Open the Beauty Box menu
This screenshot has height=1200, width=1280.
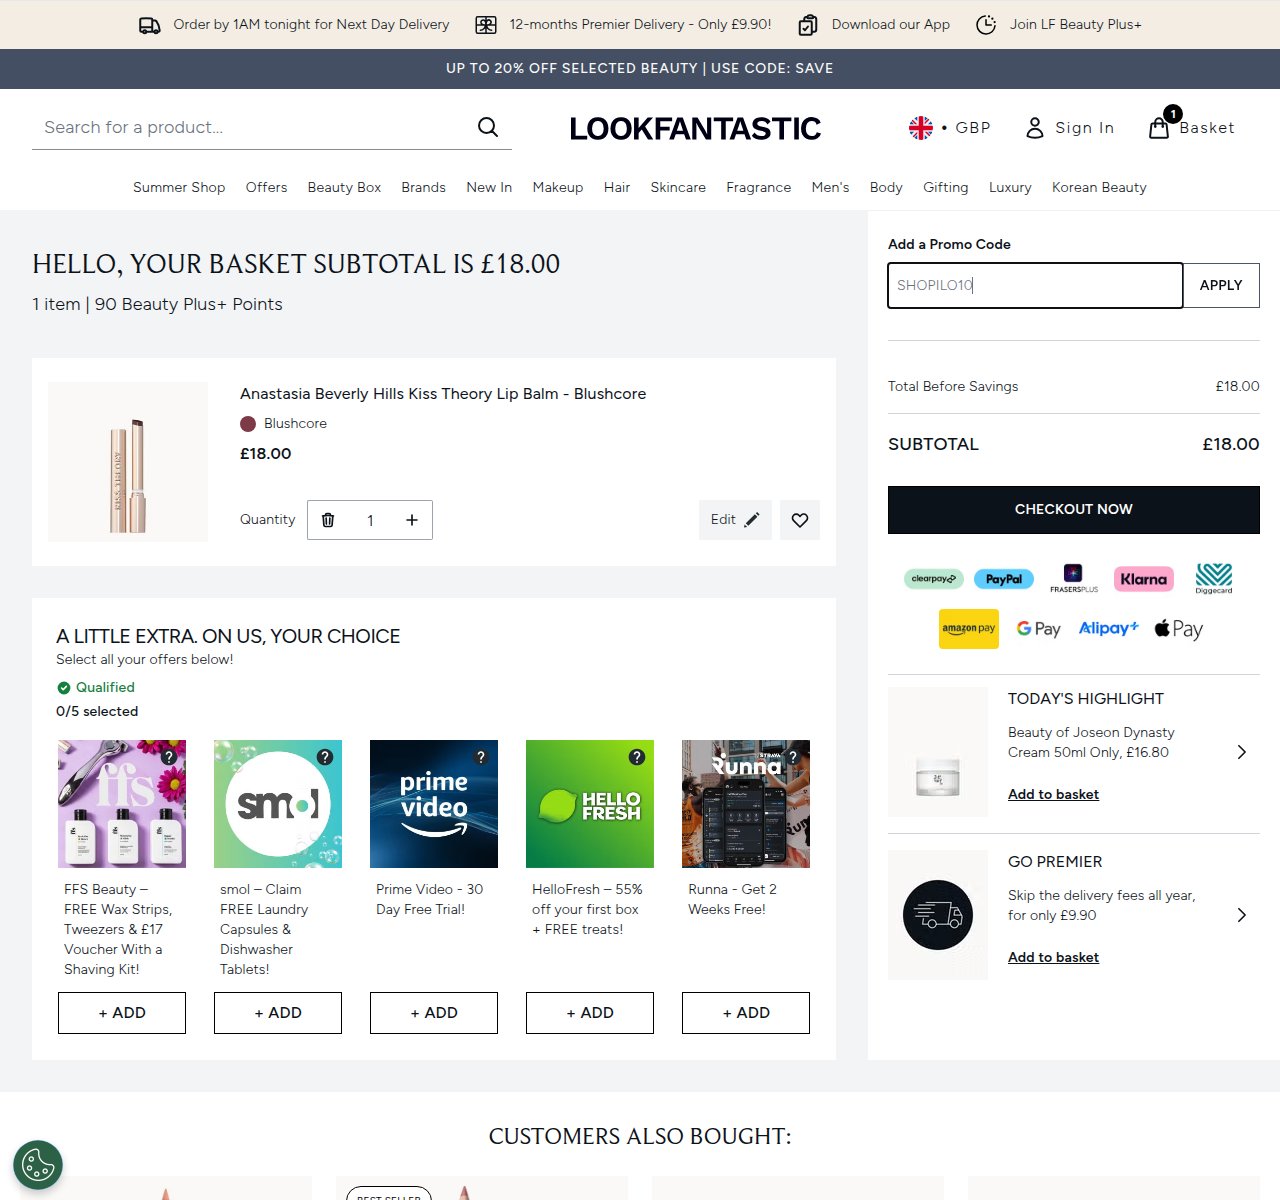click(344, 187)
